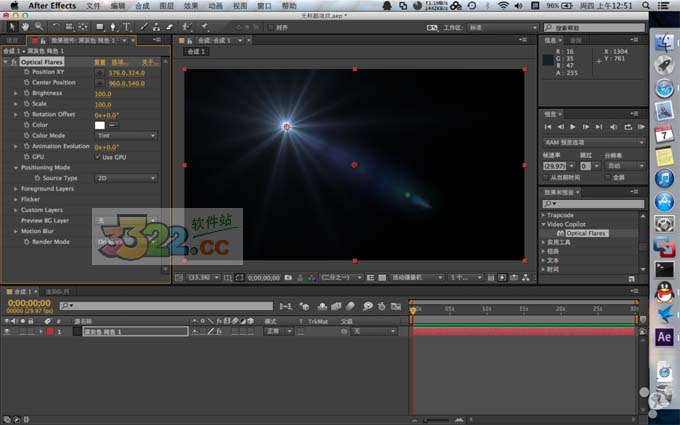Select the Brush tool
Image resolution: width=680 pixels, height=425 pixels.
click(144, 27)
